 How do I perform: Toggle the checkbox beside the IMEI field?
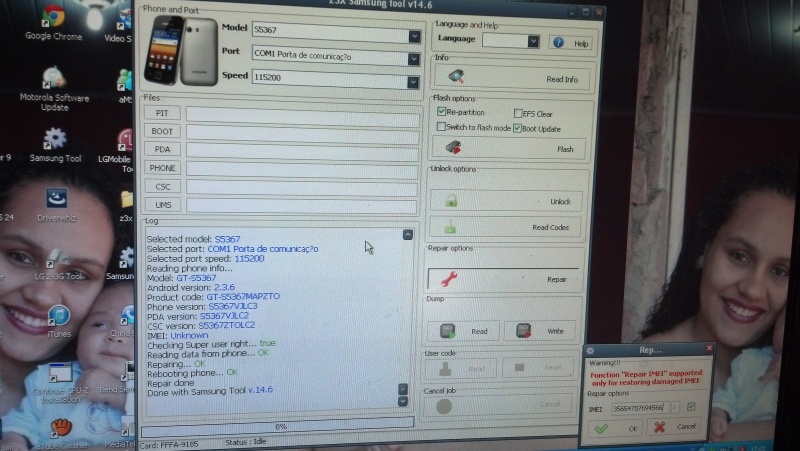[x=691, y=407]
